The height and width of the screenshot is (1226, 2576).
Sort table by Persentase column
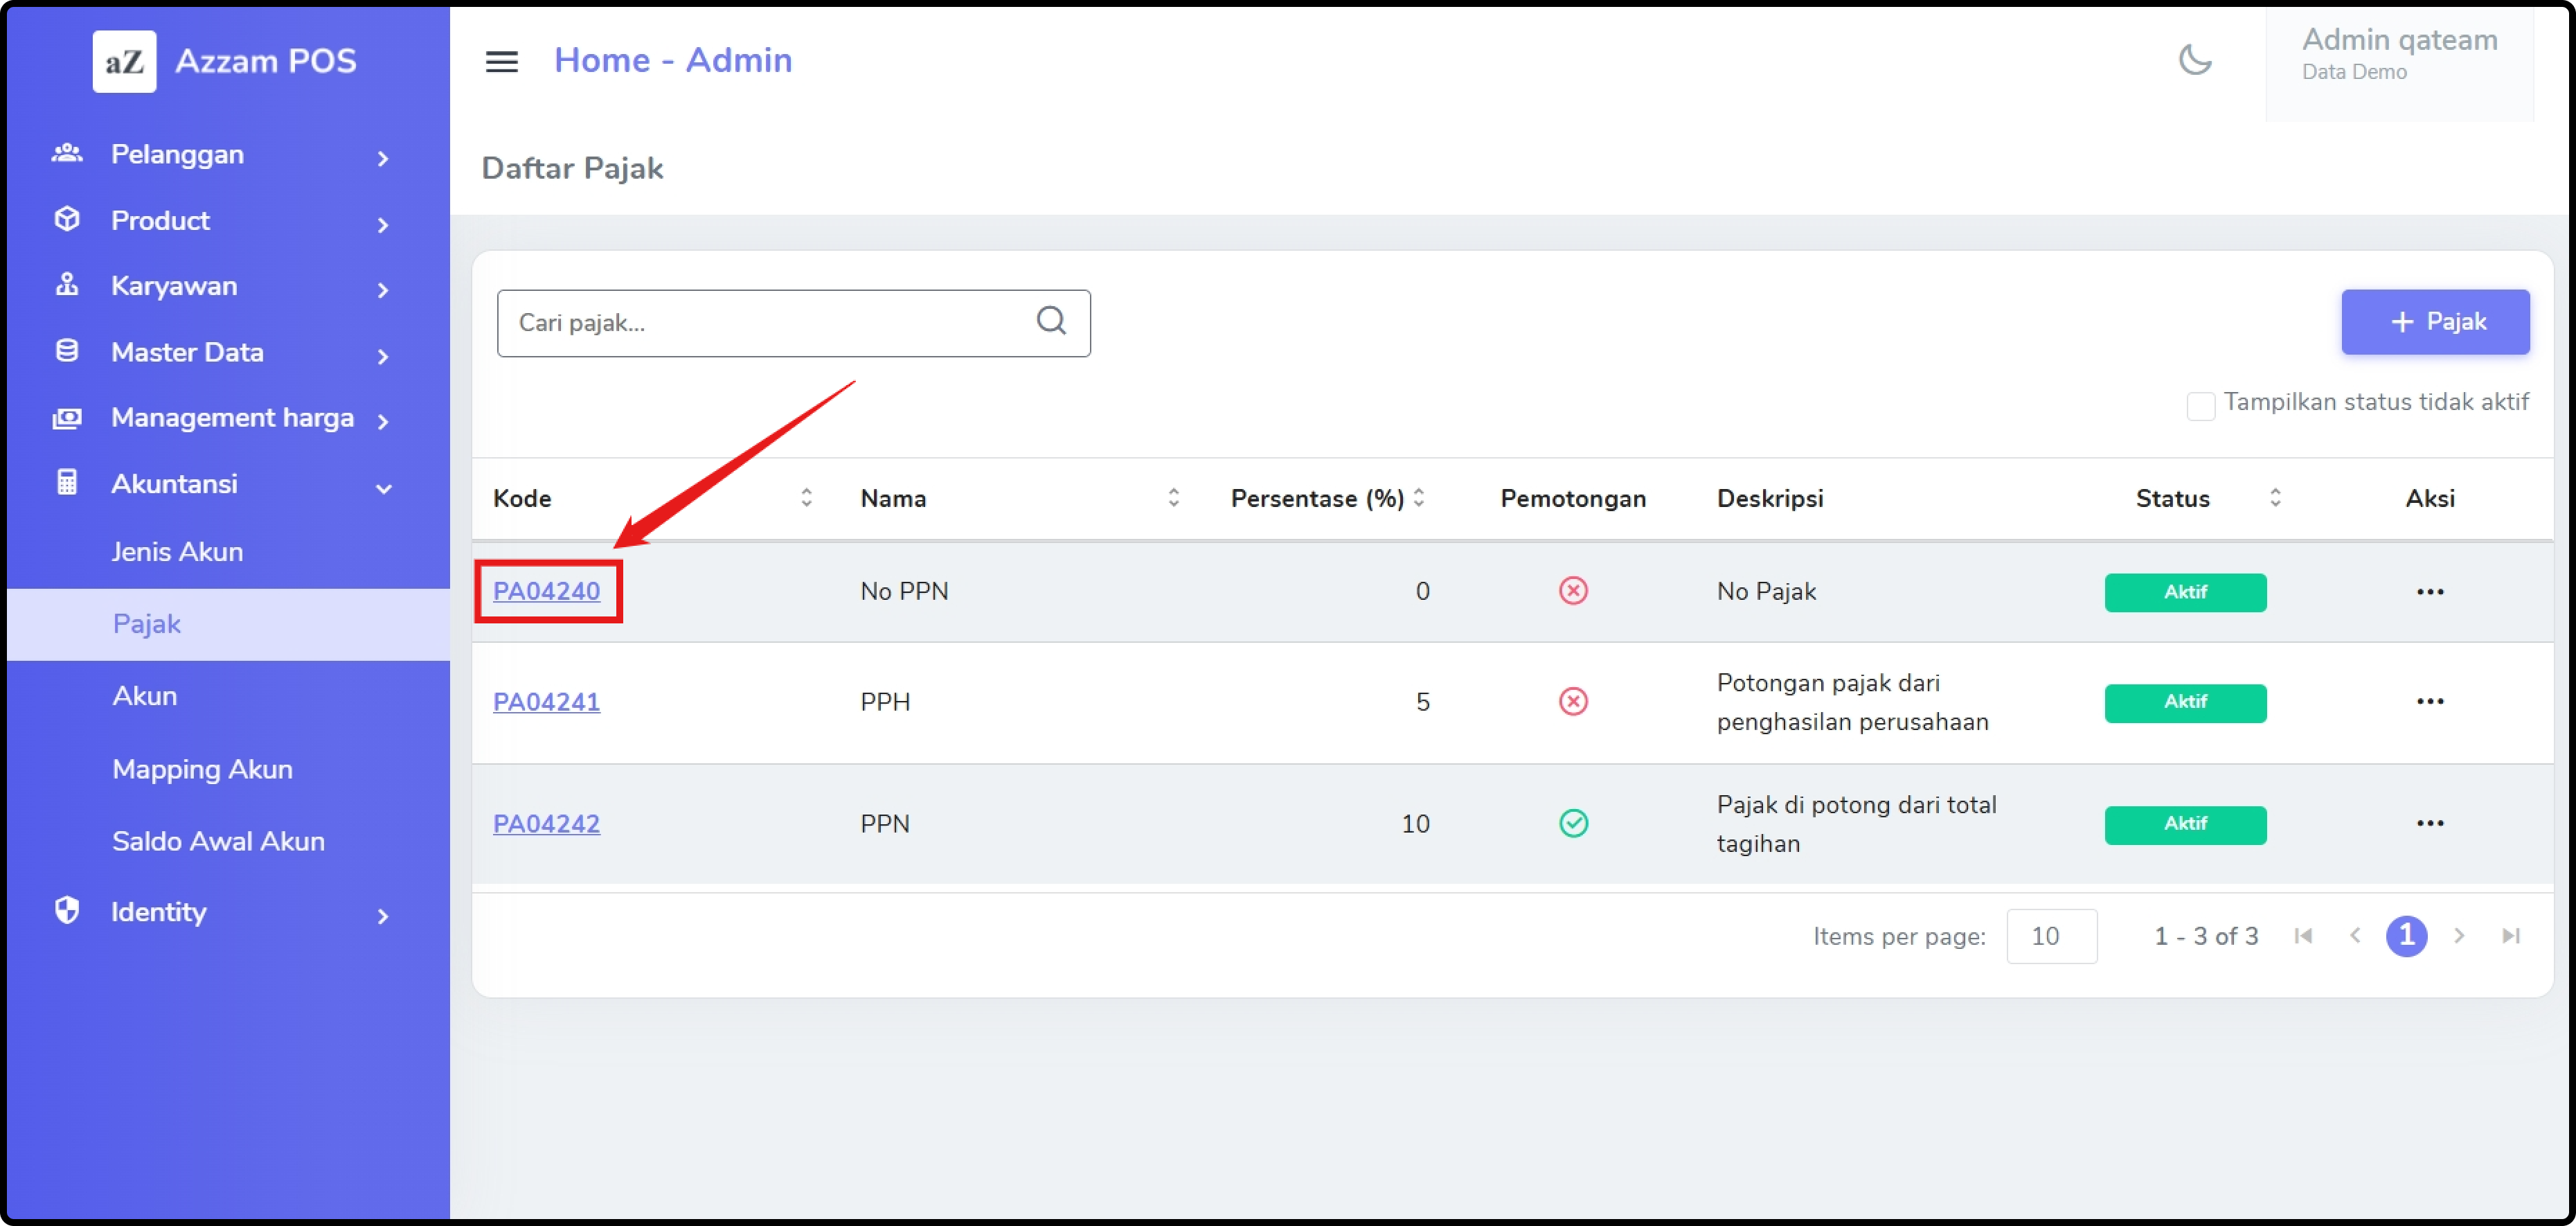coord(1418,498)
